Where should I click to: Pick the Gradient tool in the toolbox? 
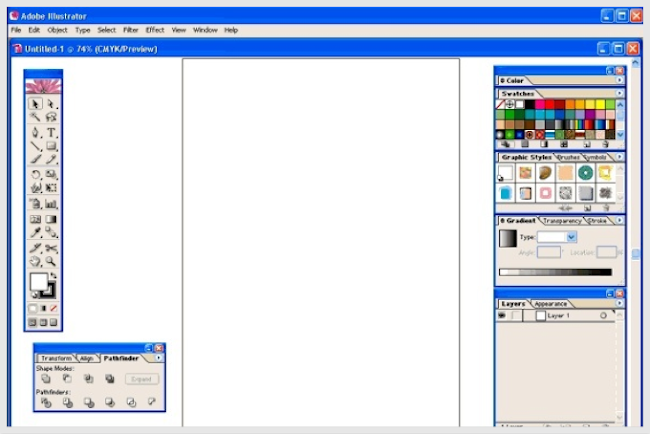[51, 219]
